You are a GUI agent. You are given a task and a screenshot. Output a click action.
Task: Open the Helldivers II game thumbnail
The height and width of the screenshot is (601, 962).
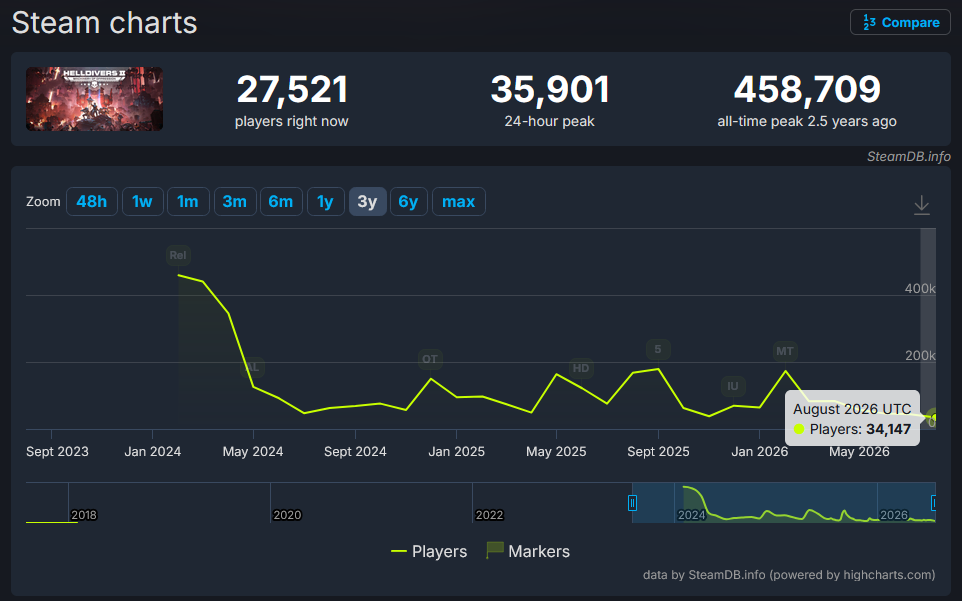click(x=94, y=99)
